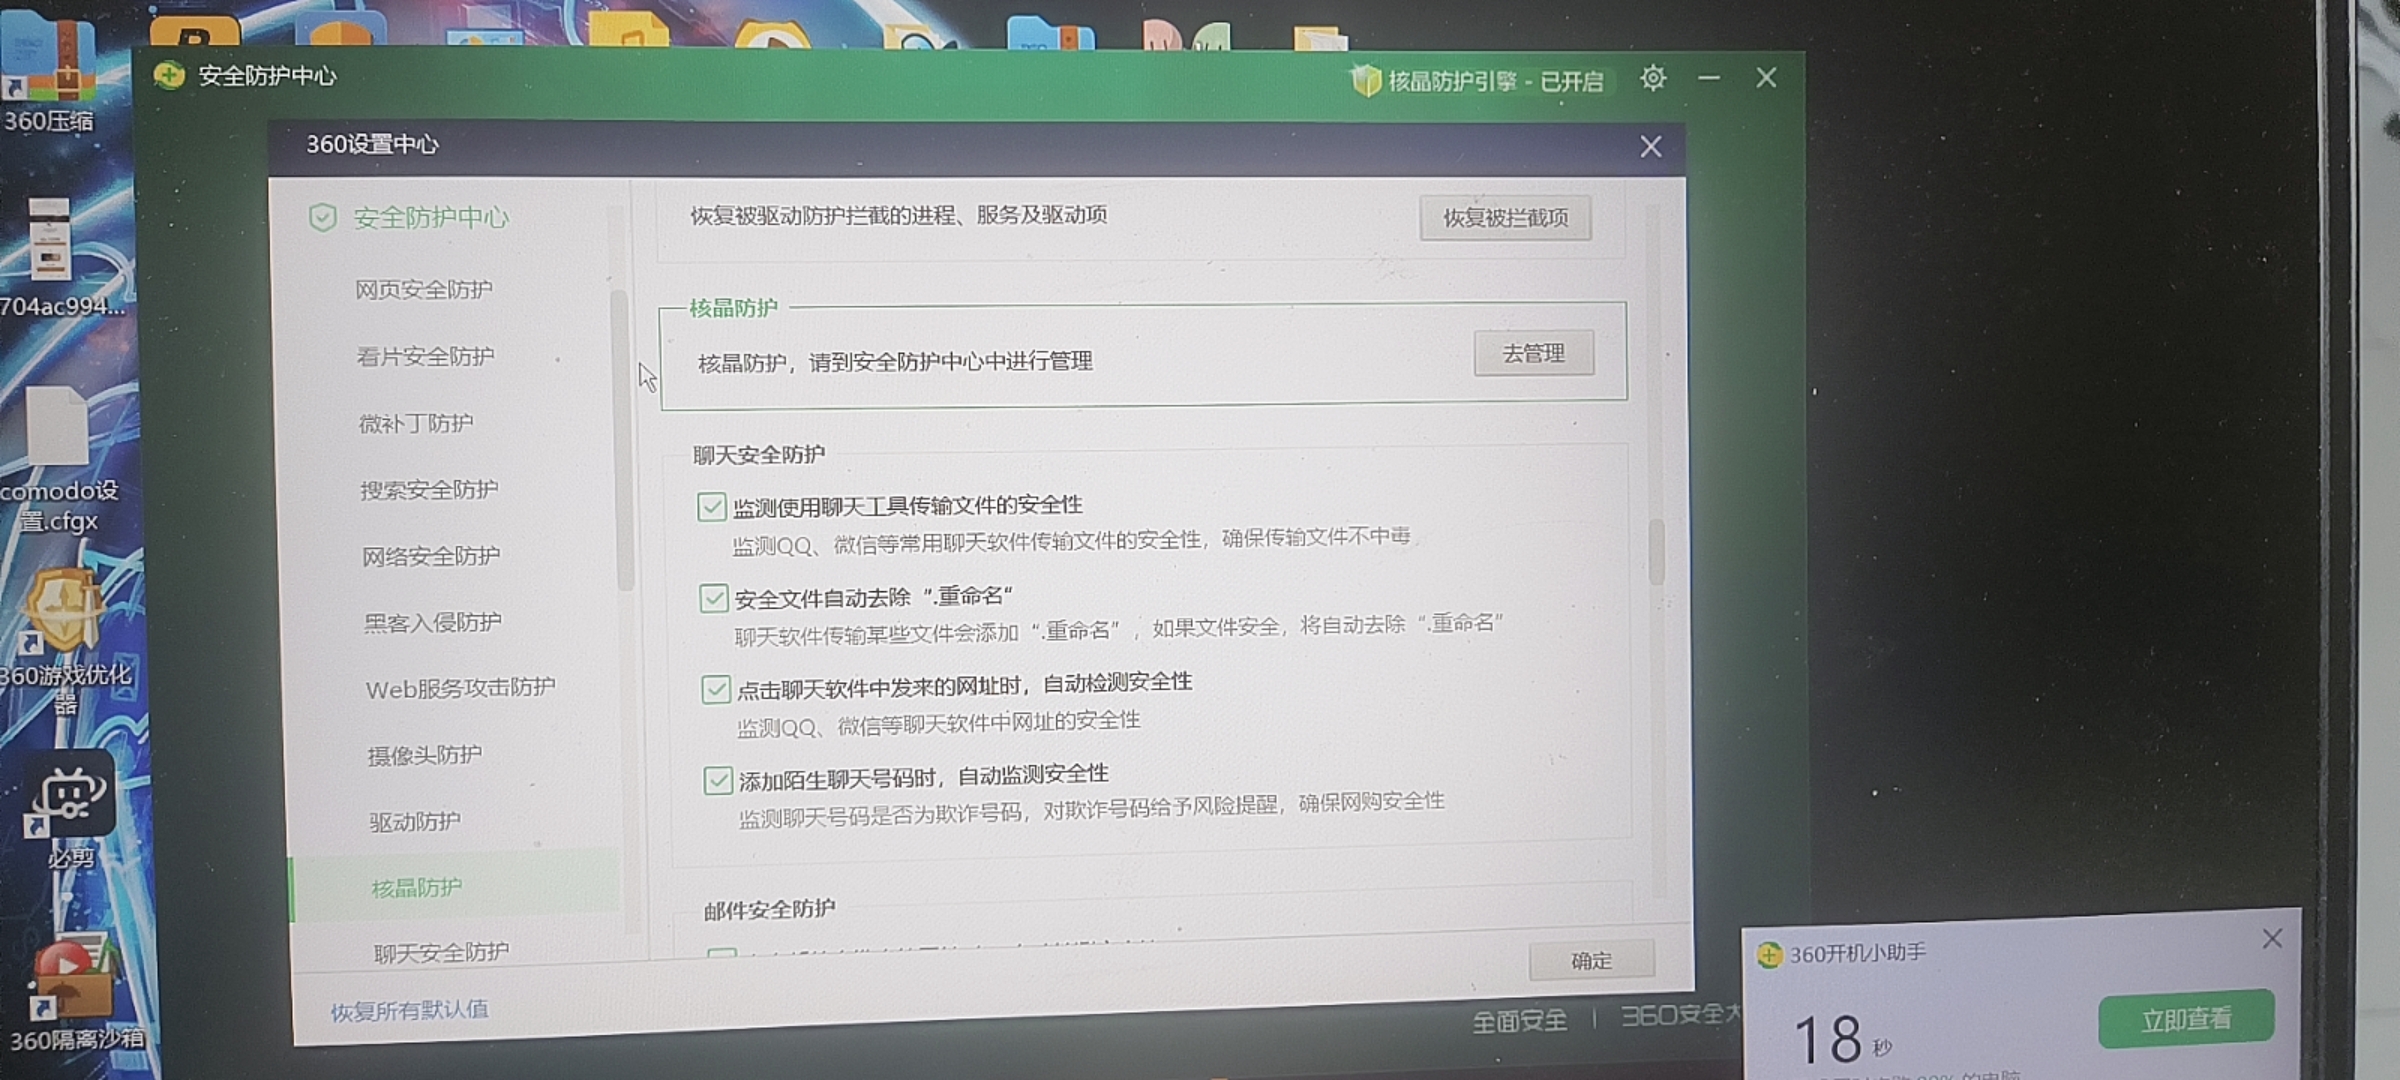Image resolution: width=2400 pixels, height=1080 pixels.
Task: Select 微补丁防护 in sidebar
Action: click(416, 423)
